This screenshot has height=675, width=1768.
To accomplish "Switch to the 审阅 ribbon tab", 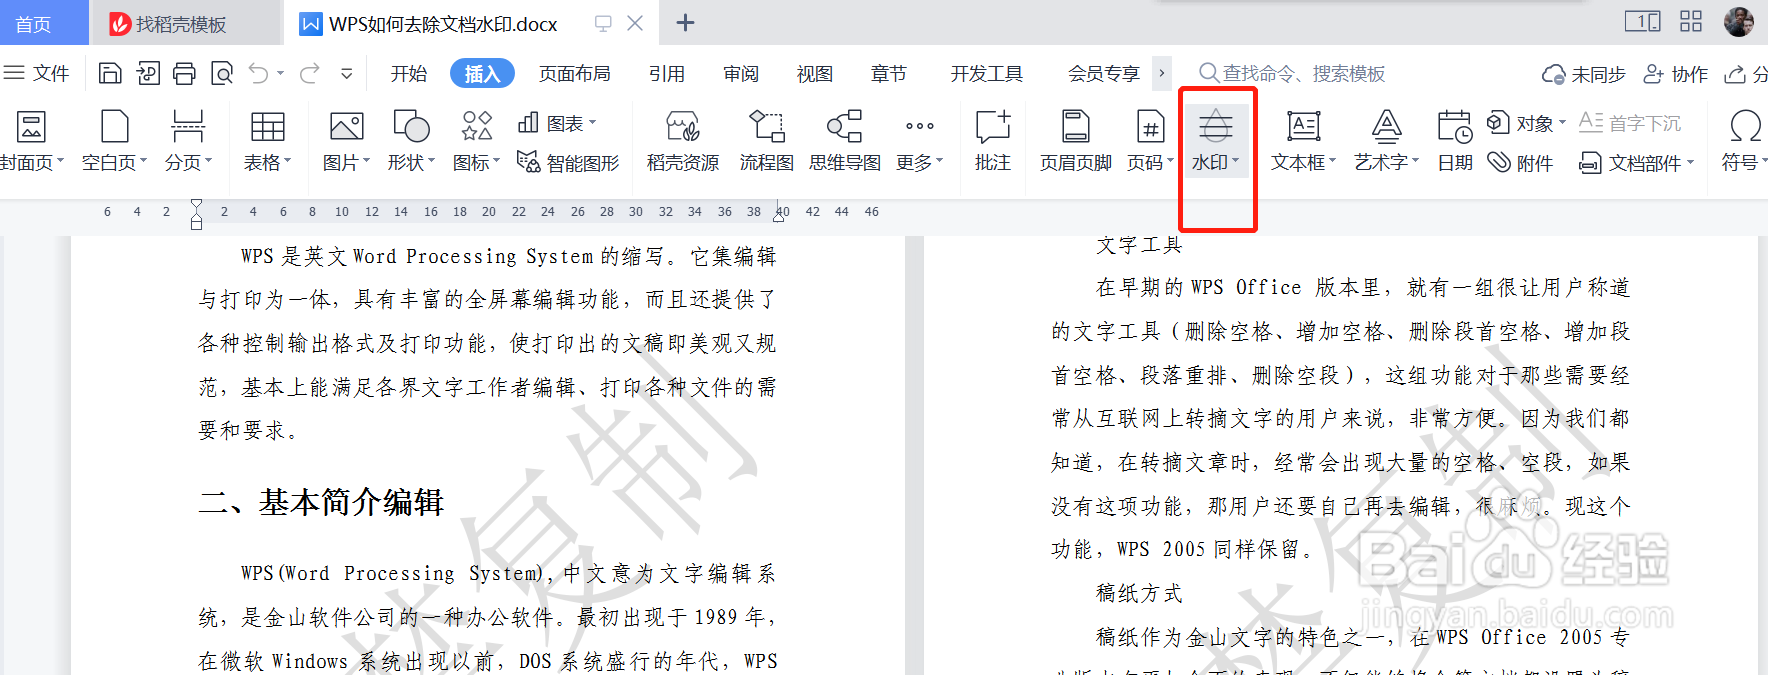I will click(x=741, y=73).
